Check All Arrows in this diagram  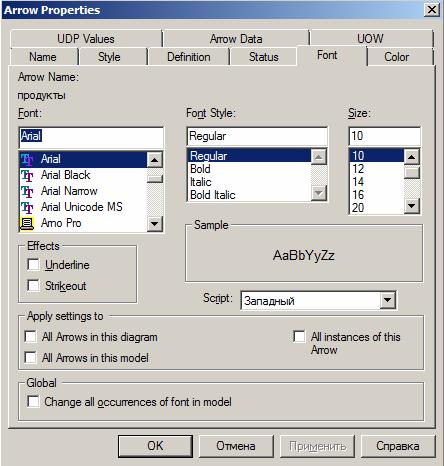tap(31, 336)
